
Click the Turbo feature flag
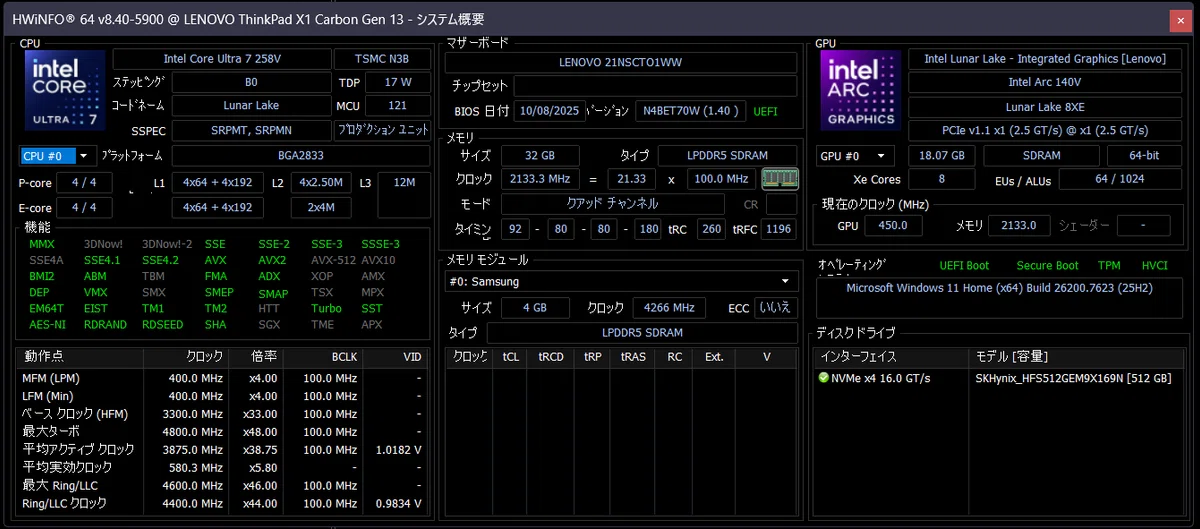pyautogui.click(x=326, y=308)
